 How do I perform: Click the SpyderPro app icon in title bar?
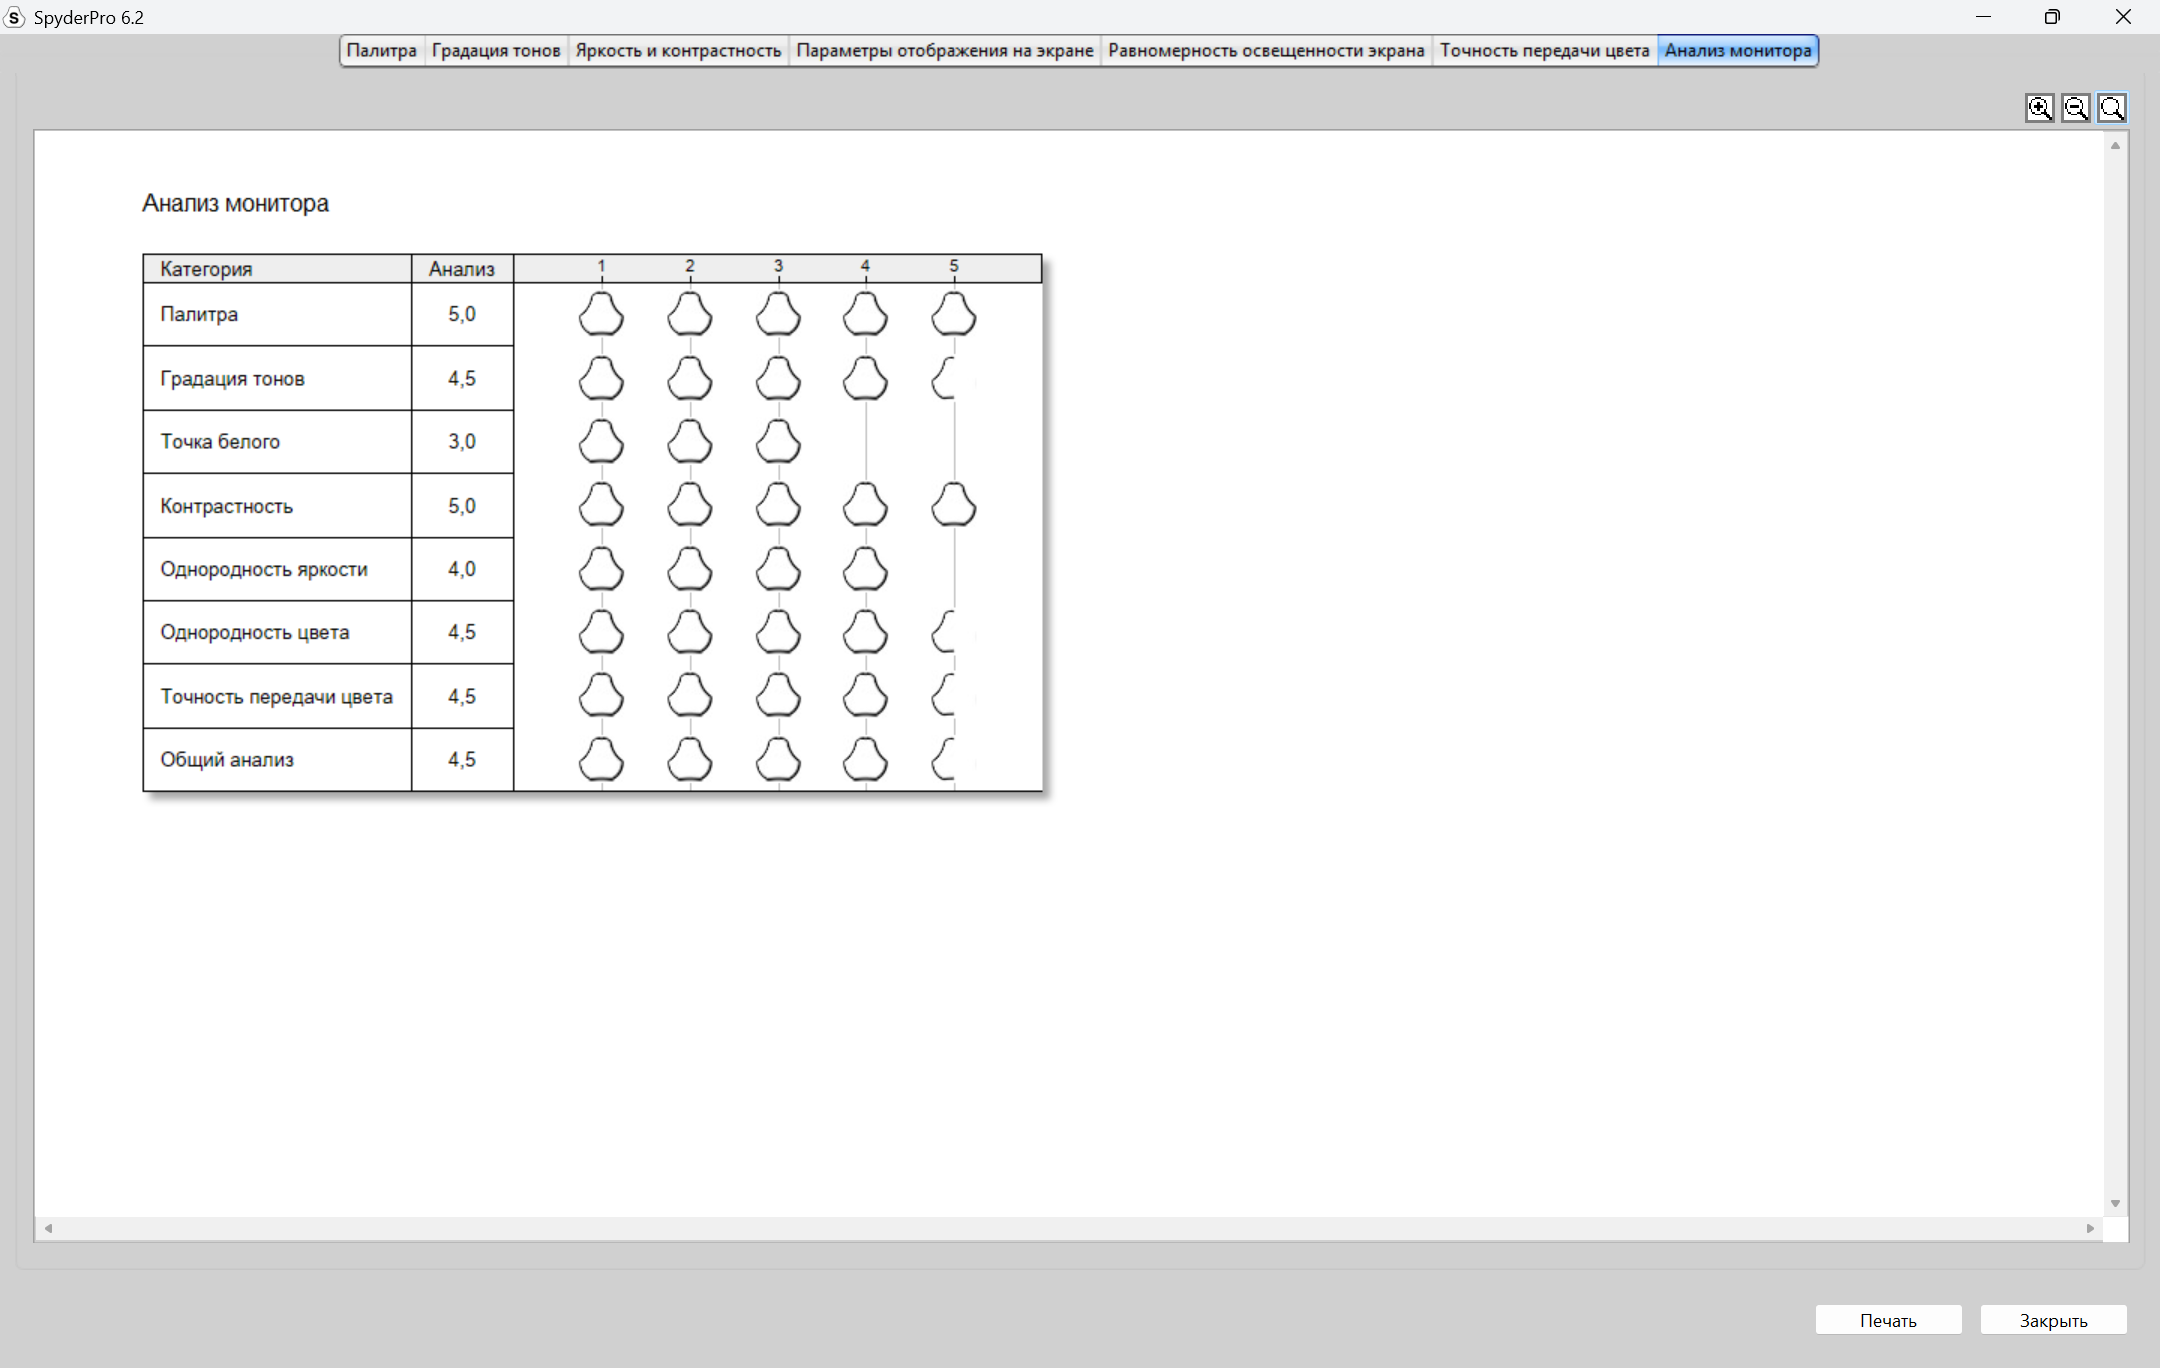point(14,17)
